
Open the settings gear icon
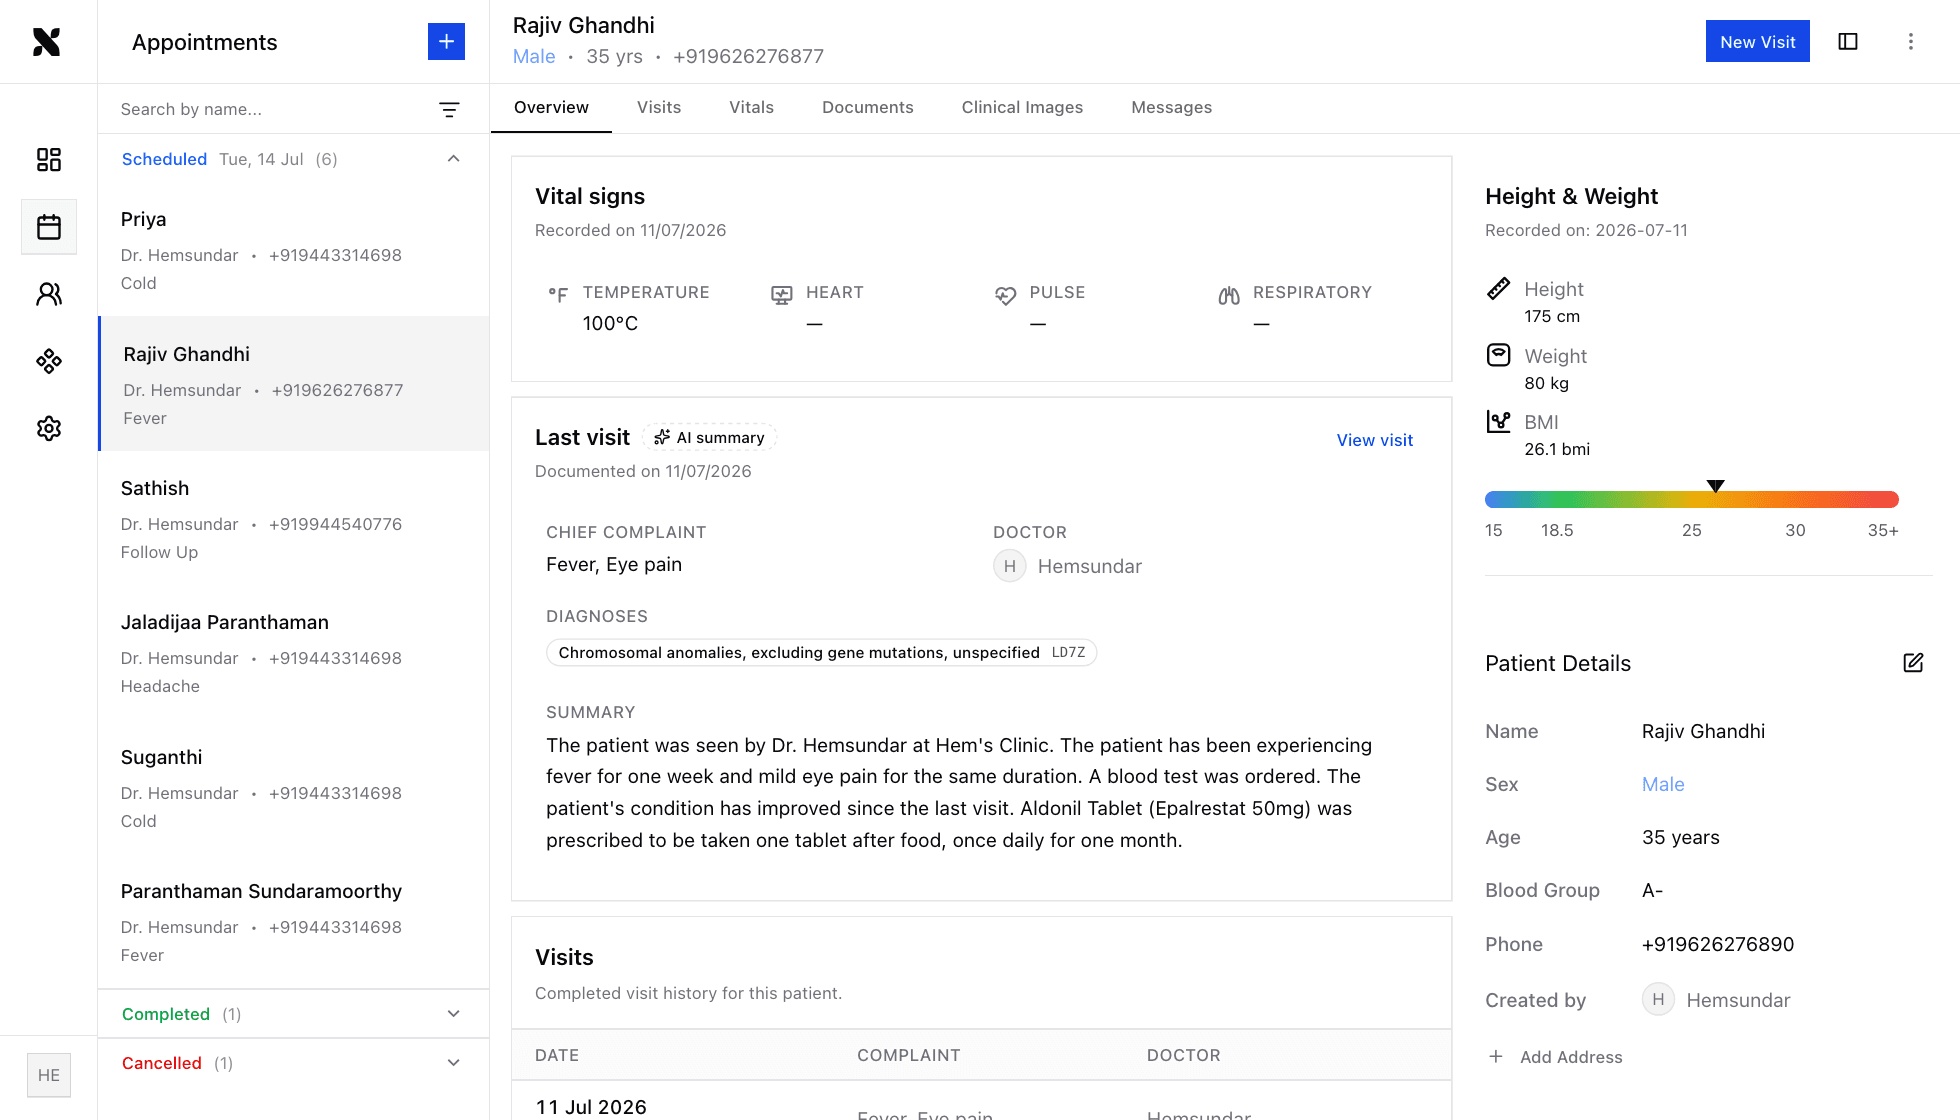click(x=49, y=428)
